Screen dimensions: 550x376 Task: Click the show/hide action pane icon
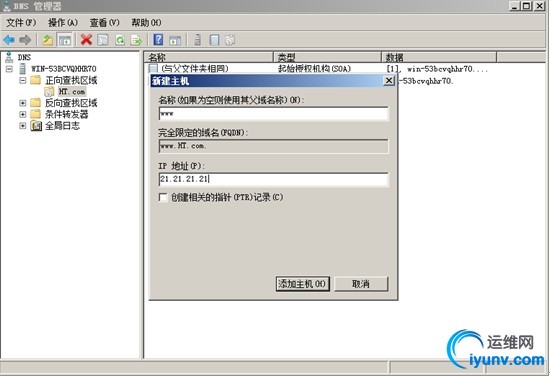pos(175,40)
